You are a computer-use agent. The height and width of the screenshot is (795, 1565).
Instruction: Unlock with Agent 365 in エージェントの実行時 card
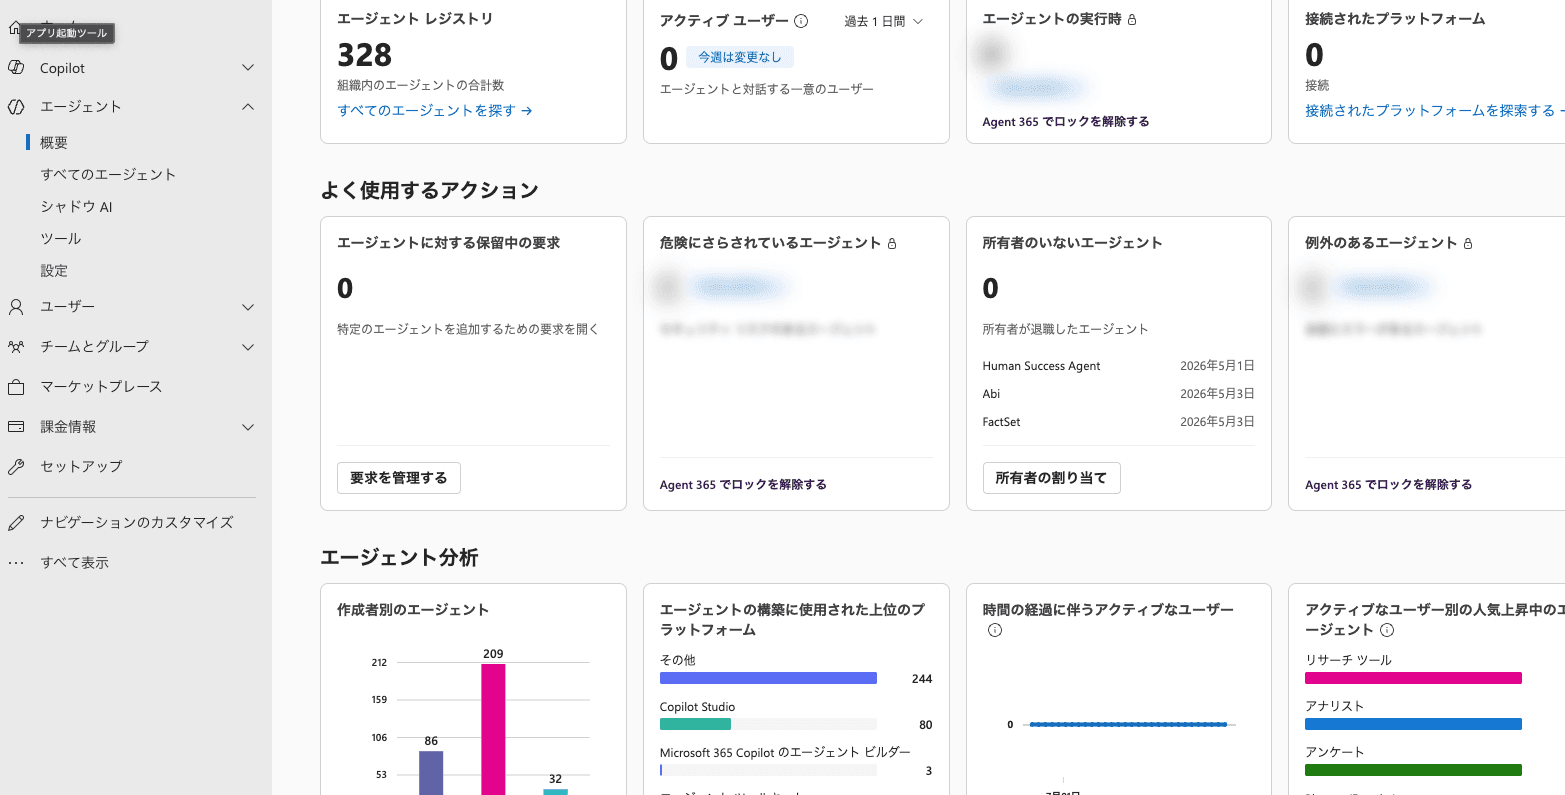(1066, 122)
